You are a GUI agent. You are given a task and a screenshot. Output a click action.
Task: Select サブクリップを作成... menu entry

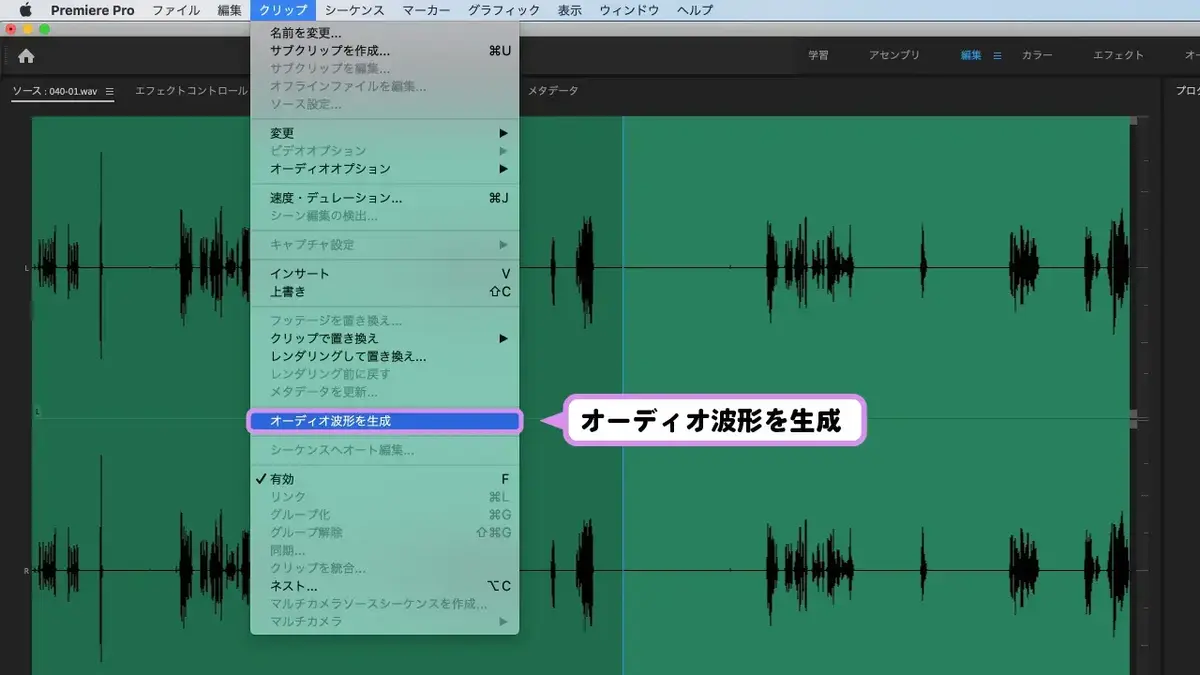(x=385, y=50)
